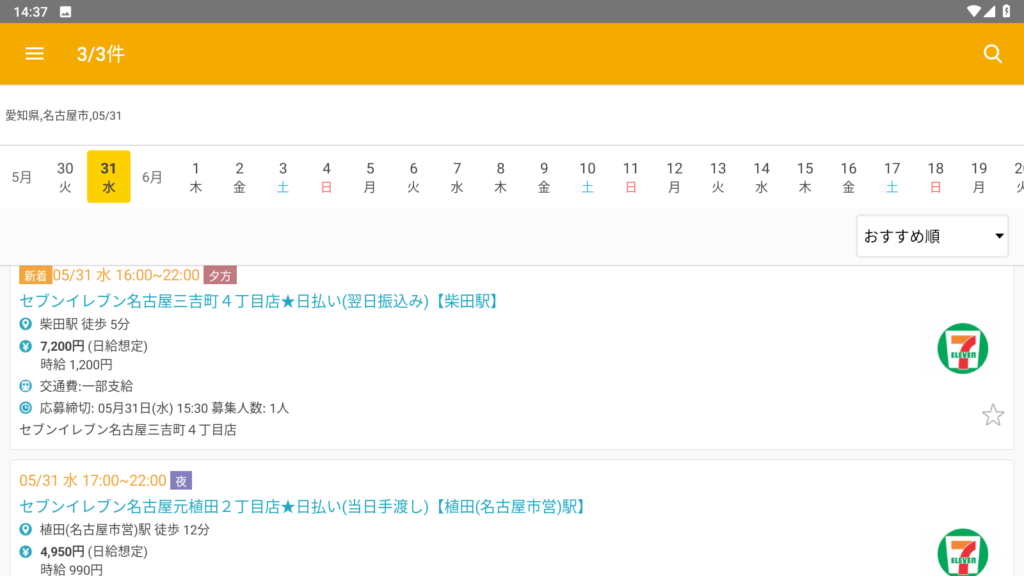Viewport: 1024px width, 576px height.
Task: Tap the 3/3件 results count title
Action: 101,54
